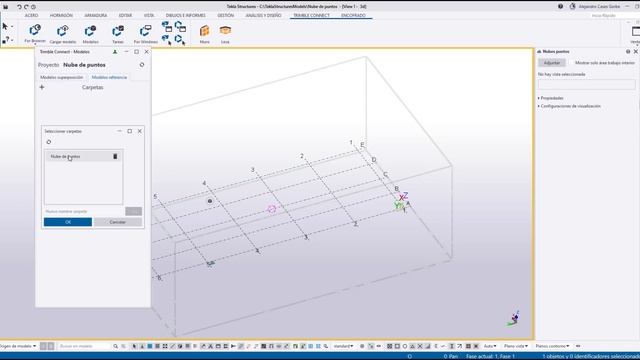Open the HORMIGÓN ribbon tab
Viewport: 640px width, 360px height.
click(61, 16)
